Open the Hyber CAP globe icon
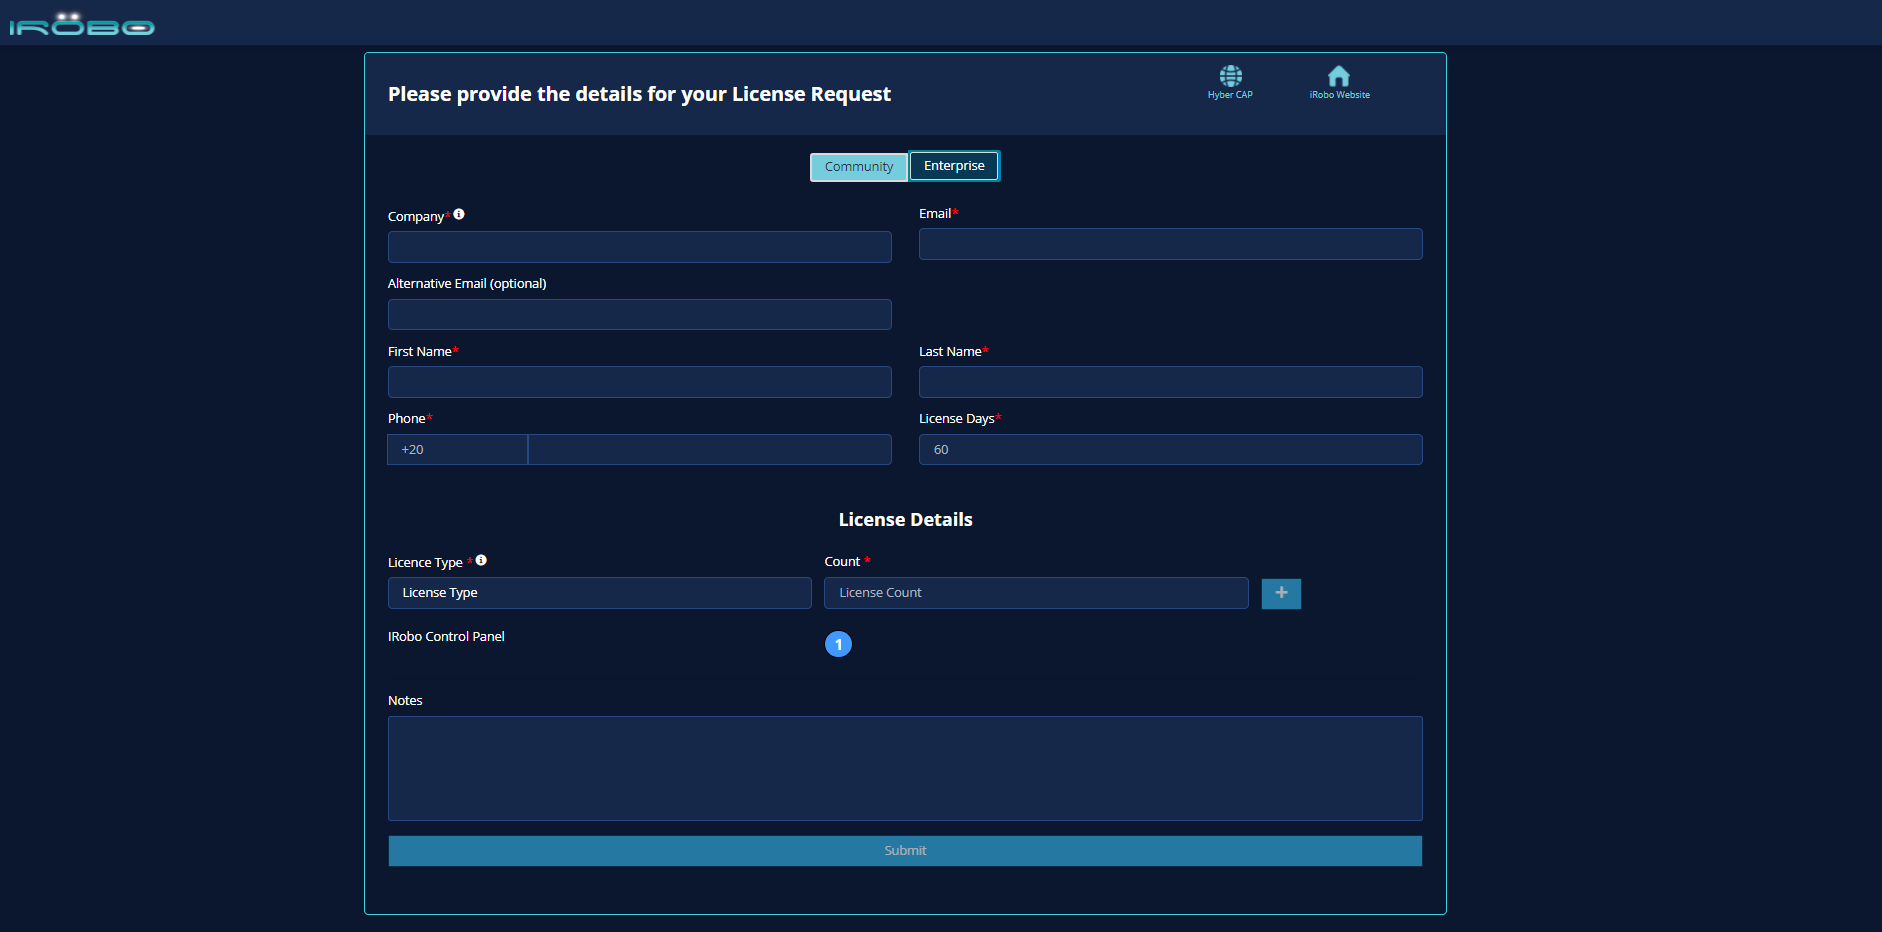 tap(1230, 77)
